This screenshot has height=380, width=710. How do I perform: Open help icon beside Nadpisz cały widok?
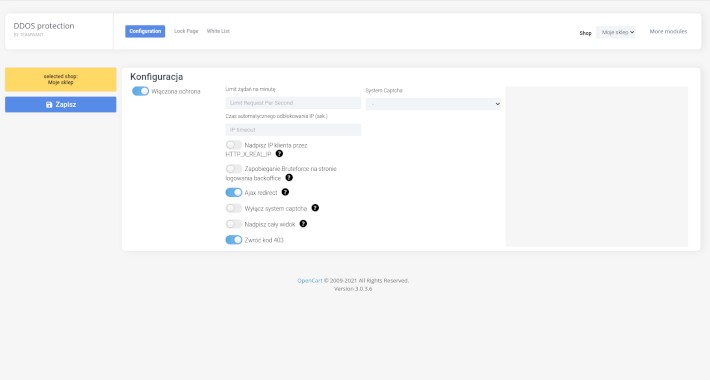303,224
